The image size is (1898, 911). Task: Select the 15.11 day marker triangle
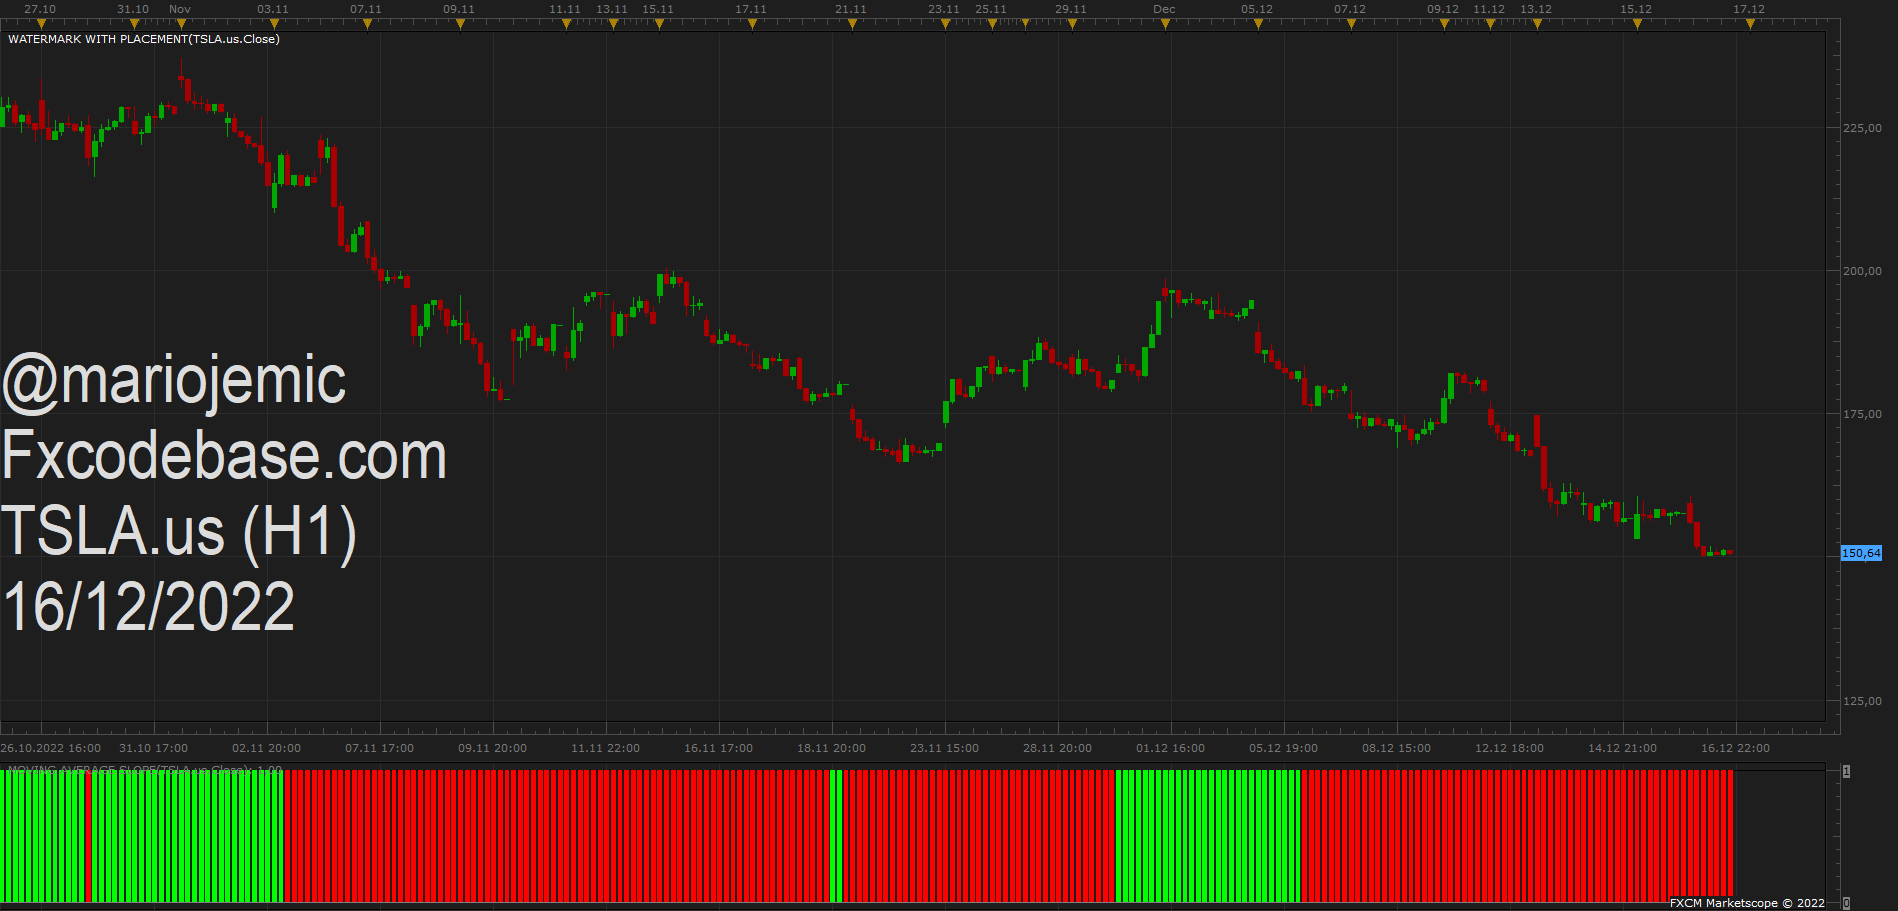[x=659, y=24]
